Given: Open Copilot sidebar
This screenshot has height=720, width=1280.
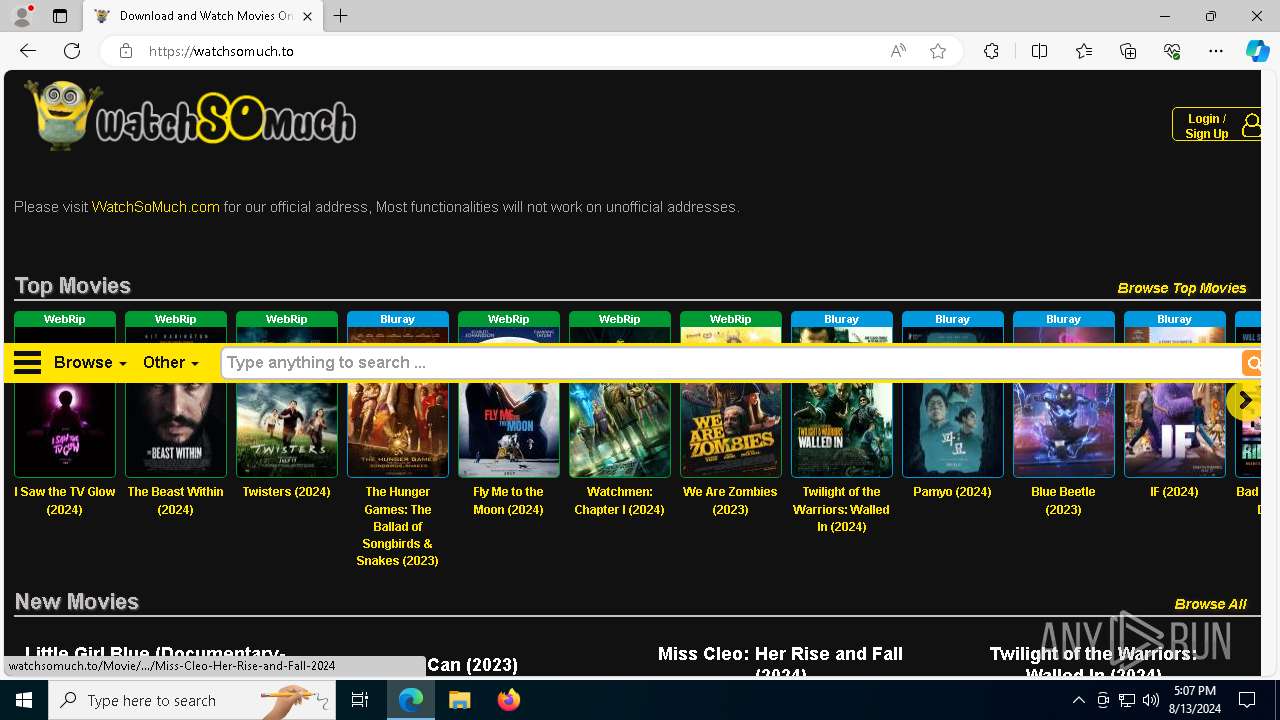Looking at the screenshot, I should pos(1257,51).
